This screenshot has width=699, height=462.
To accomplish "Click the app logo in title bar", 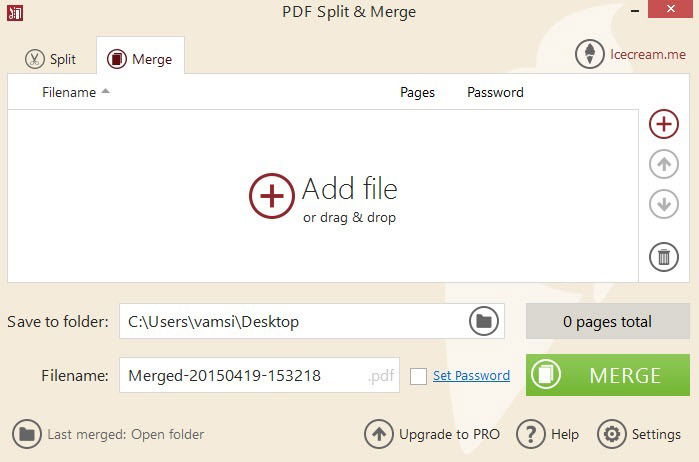I will click(15, 12).
